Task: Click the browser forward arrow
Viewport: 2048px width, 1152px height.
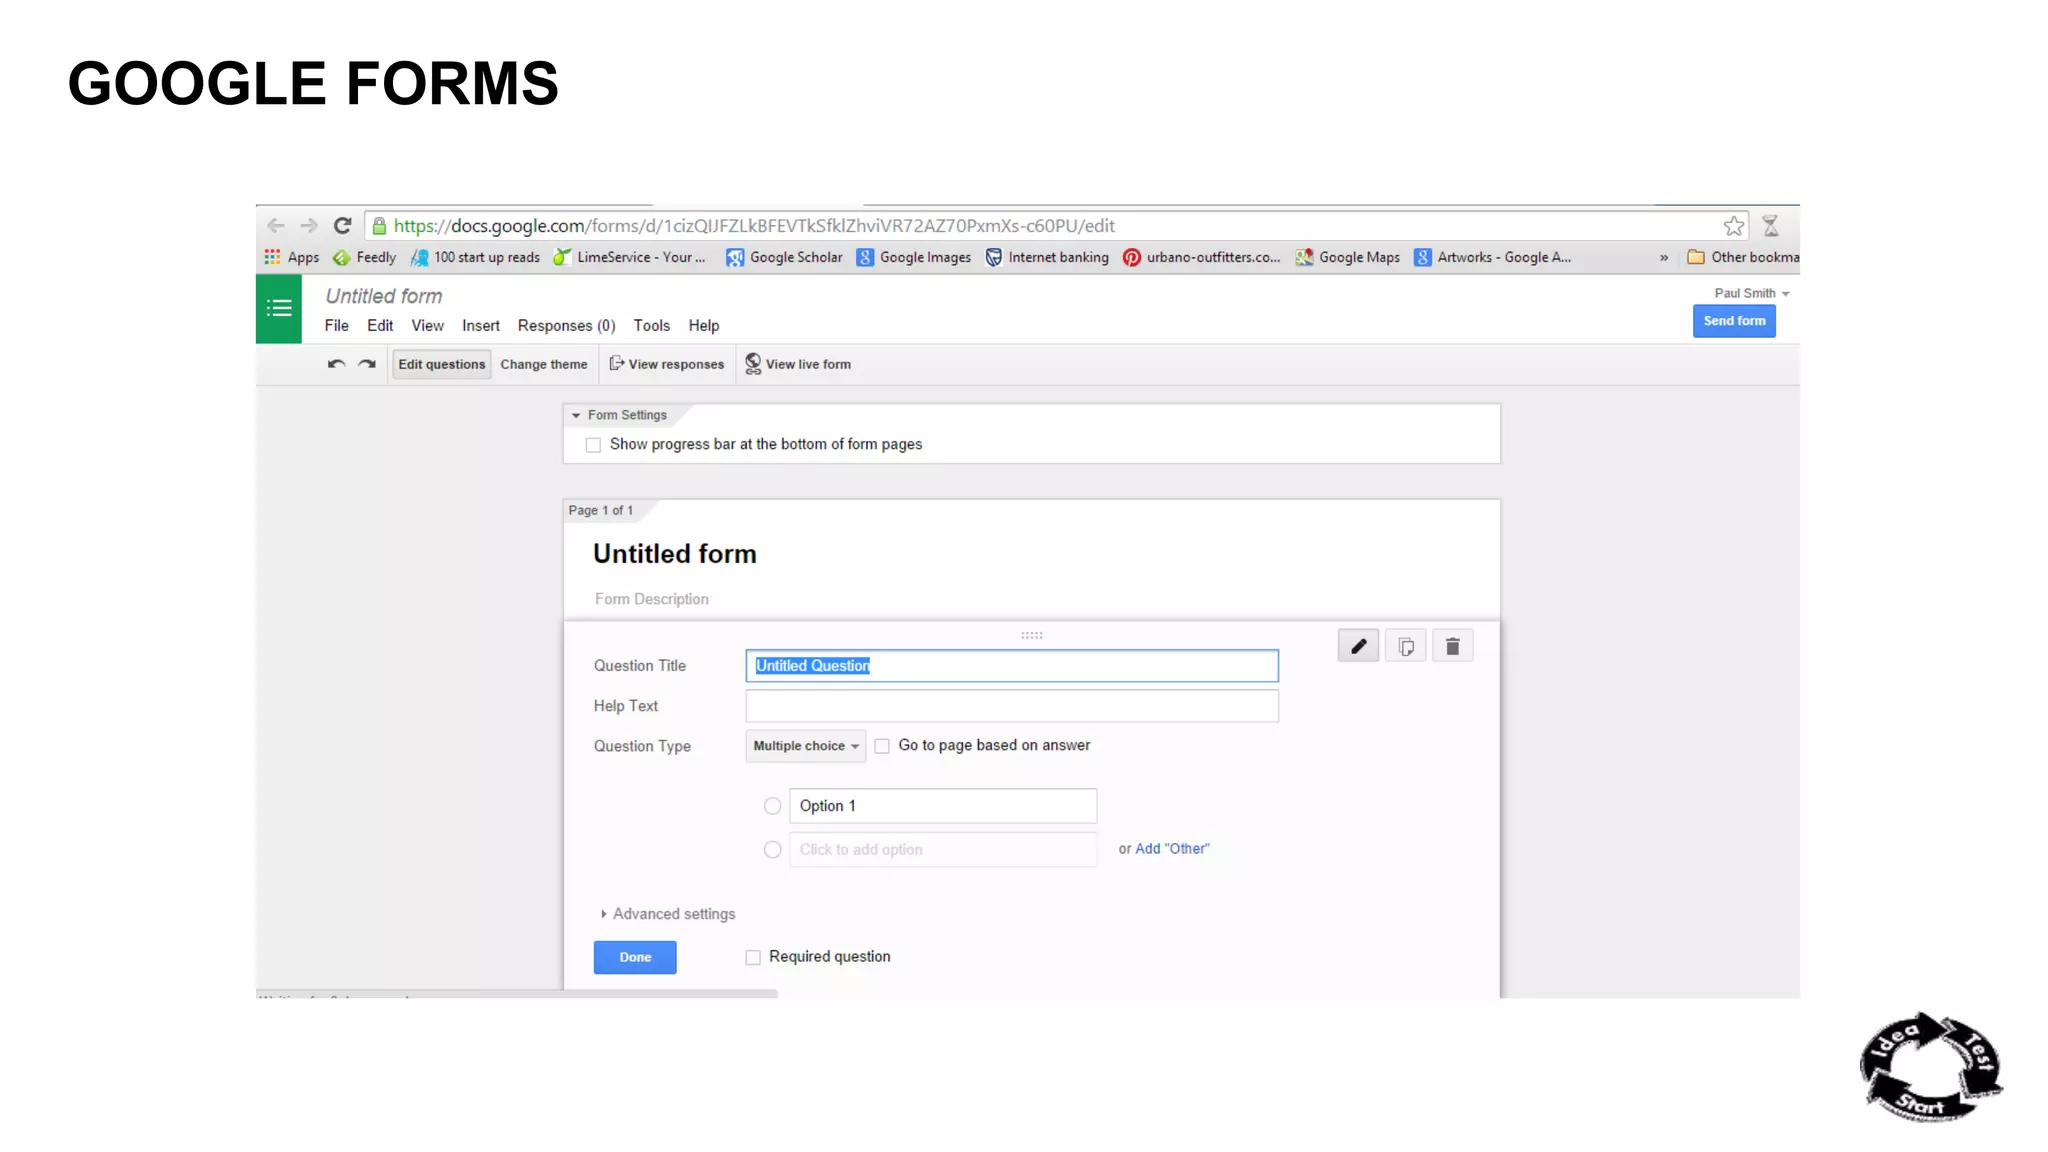Action: click(x=309, y=226)
